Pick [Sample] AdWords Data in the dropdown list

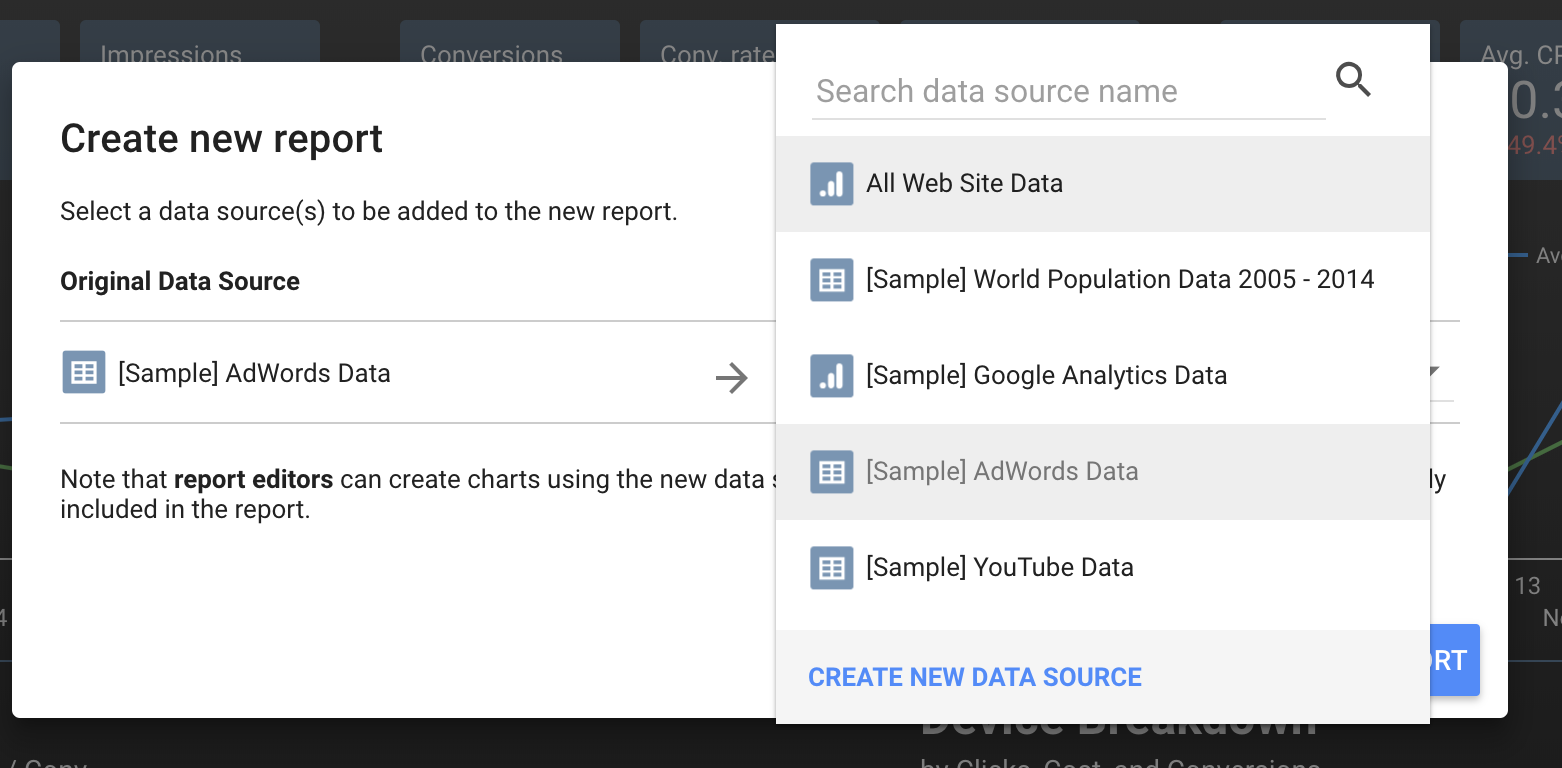pos(1103,472)
